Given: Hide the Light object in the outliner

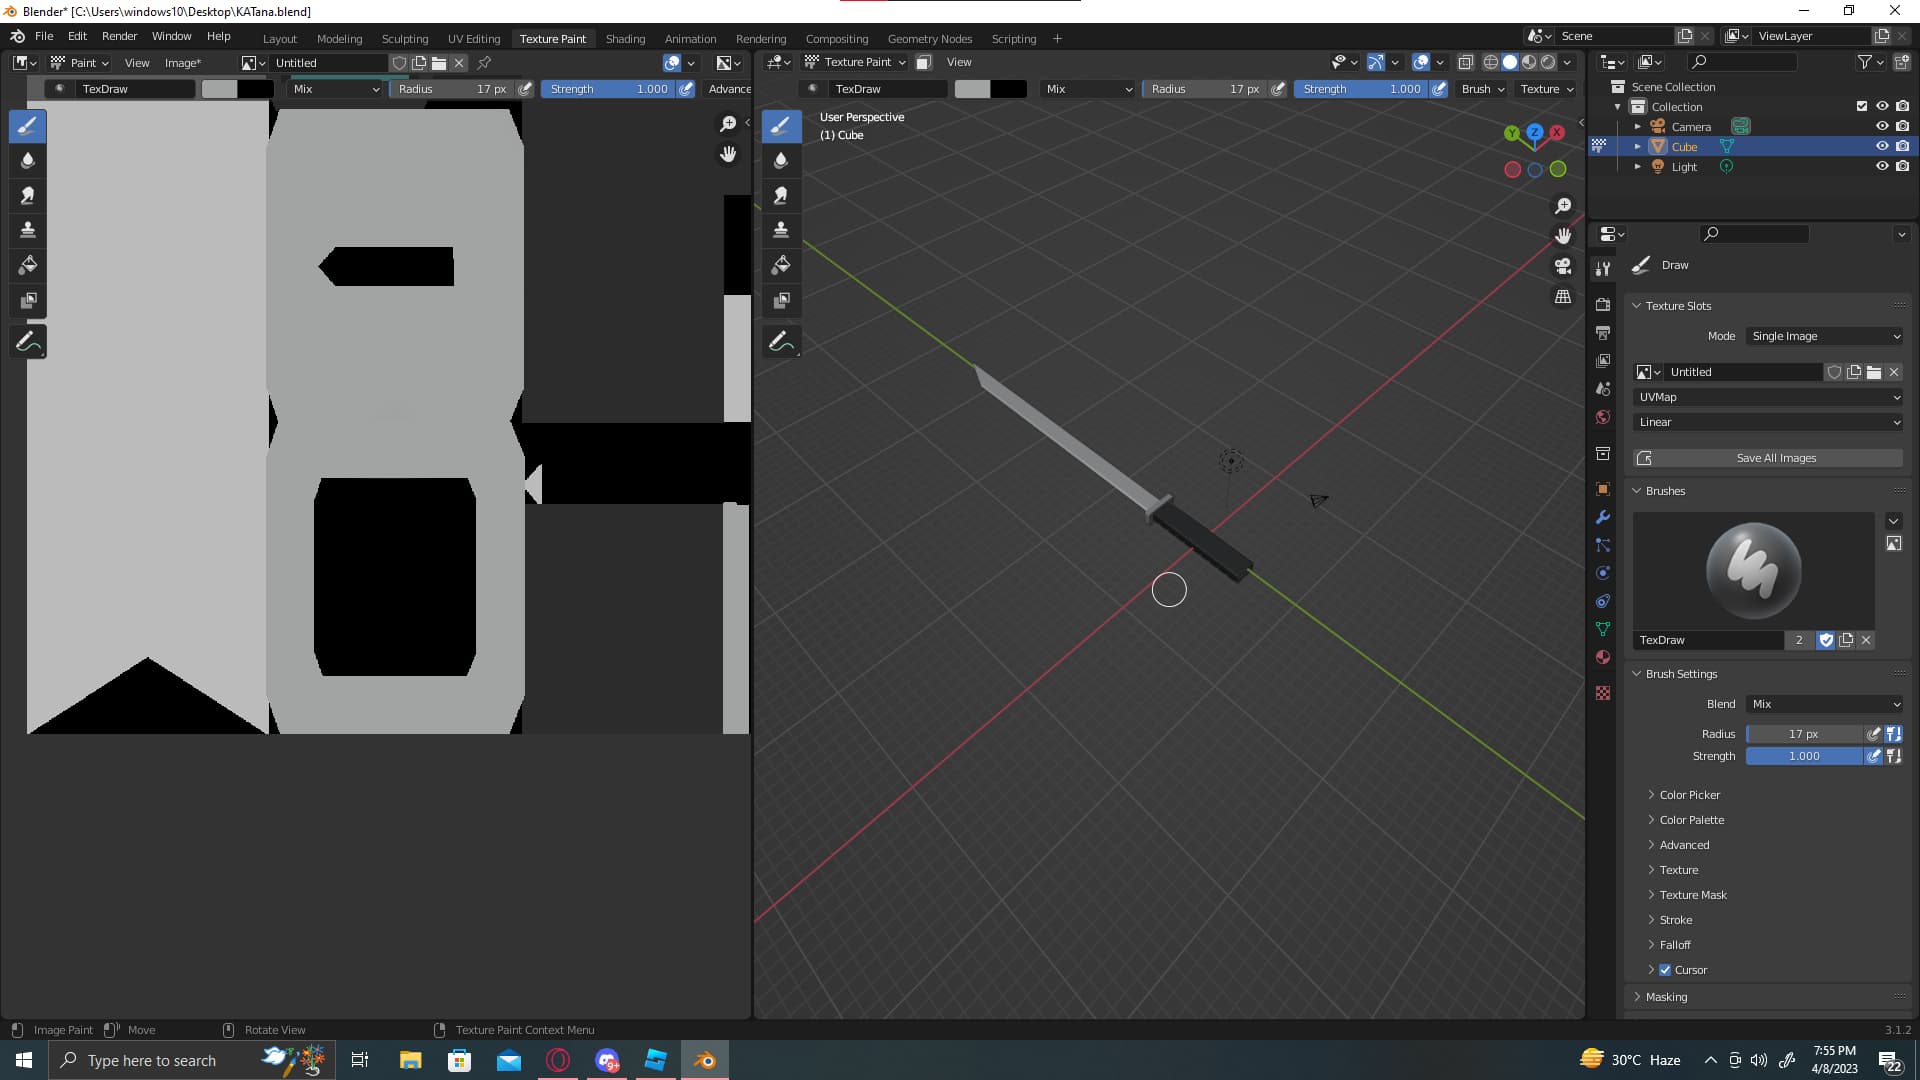Looking at the screenshot, I should tap(1882, 167).
